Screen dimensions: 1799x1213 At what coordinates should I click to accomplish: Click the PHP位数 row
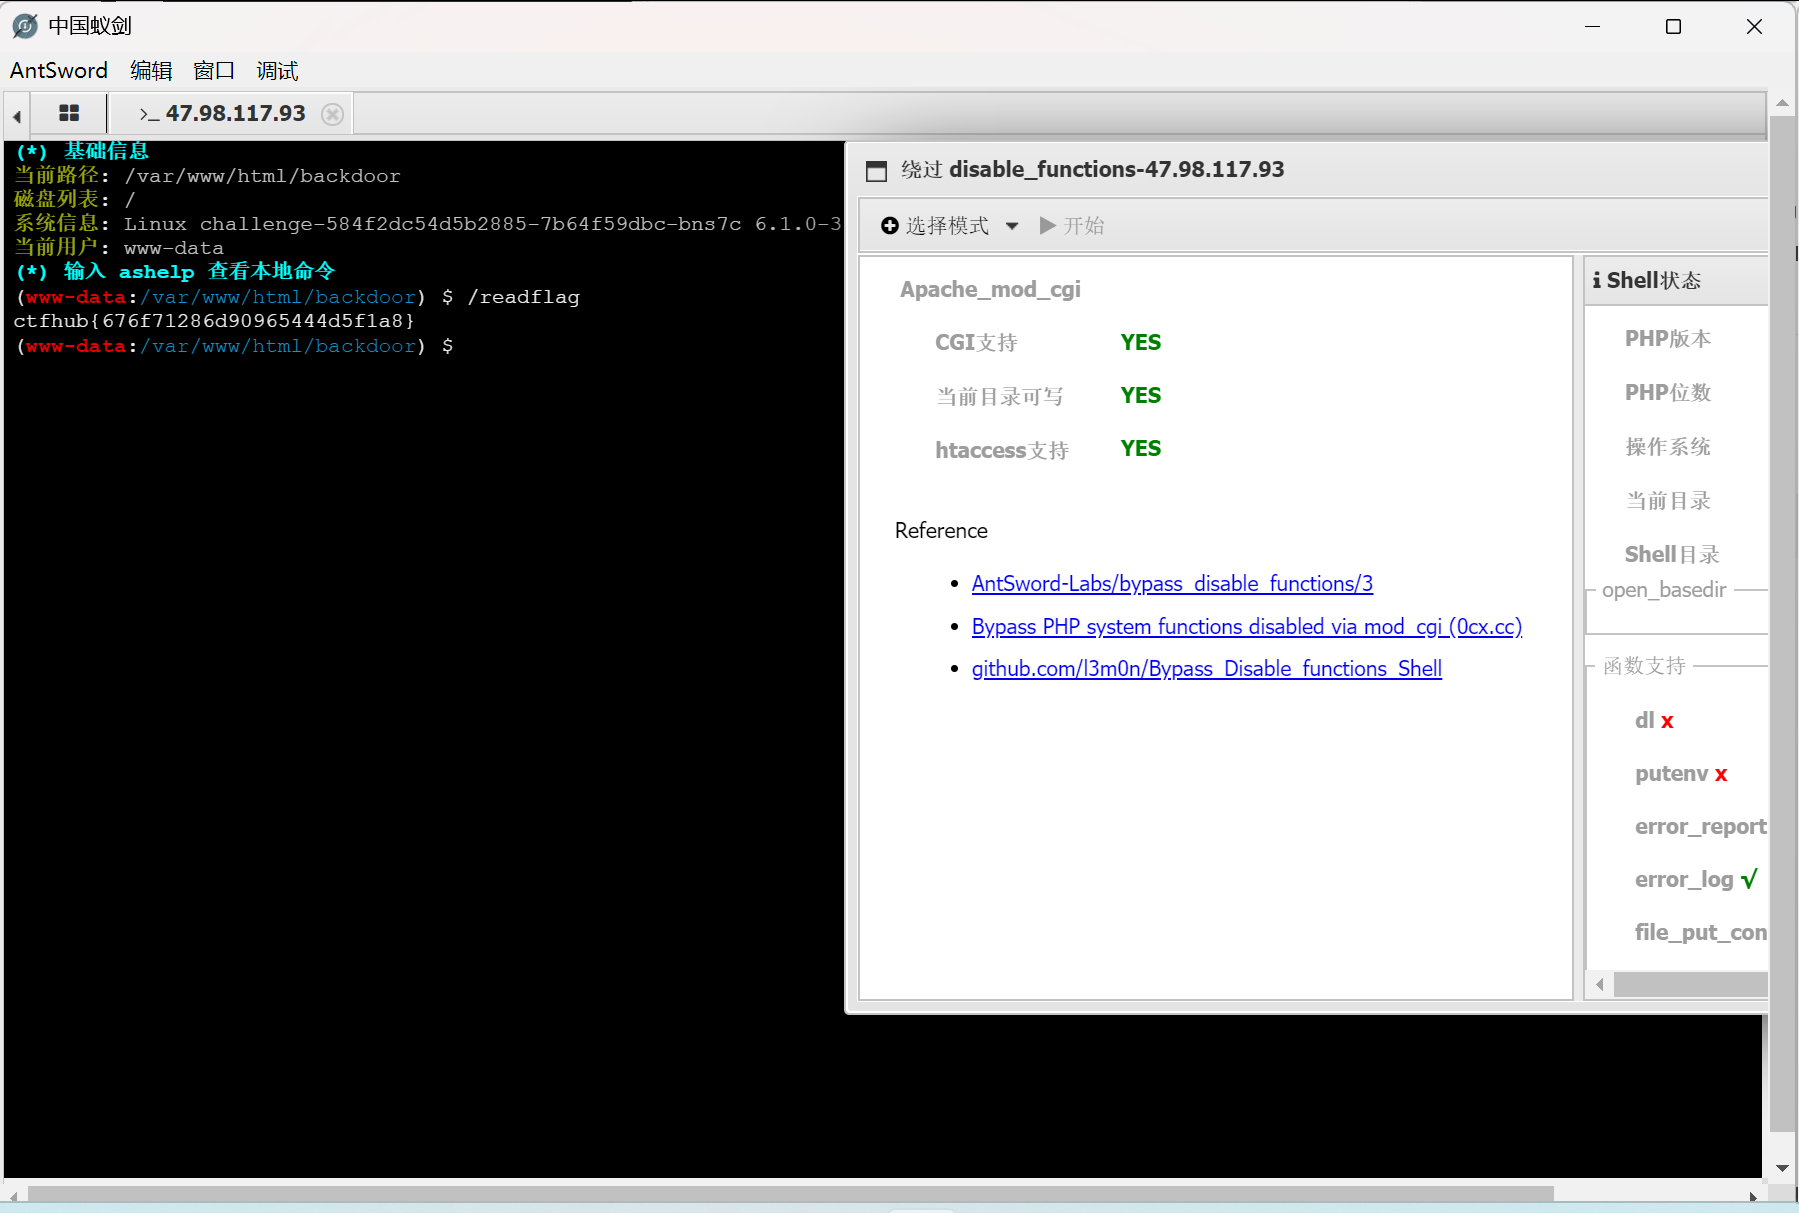pos(1668,393)
